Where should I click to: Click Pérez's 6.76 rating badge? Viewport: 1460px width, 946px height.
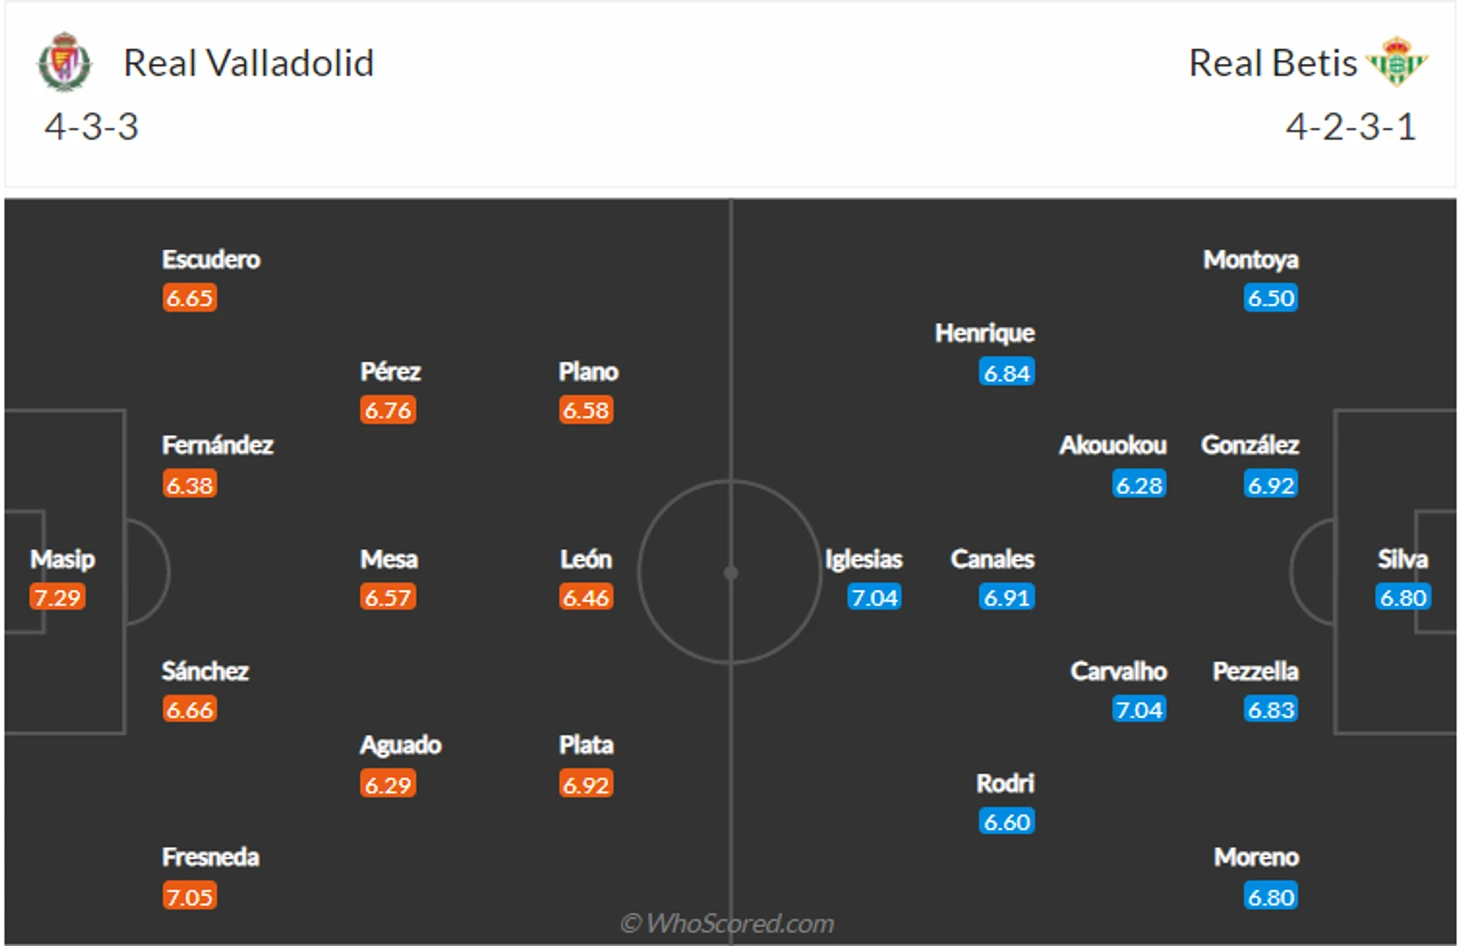click(x=388, y=410)
